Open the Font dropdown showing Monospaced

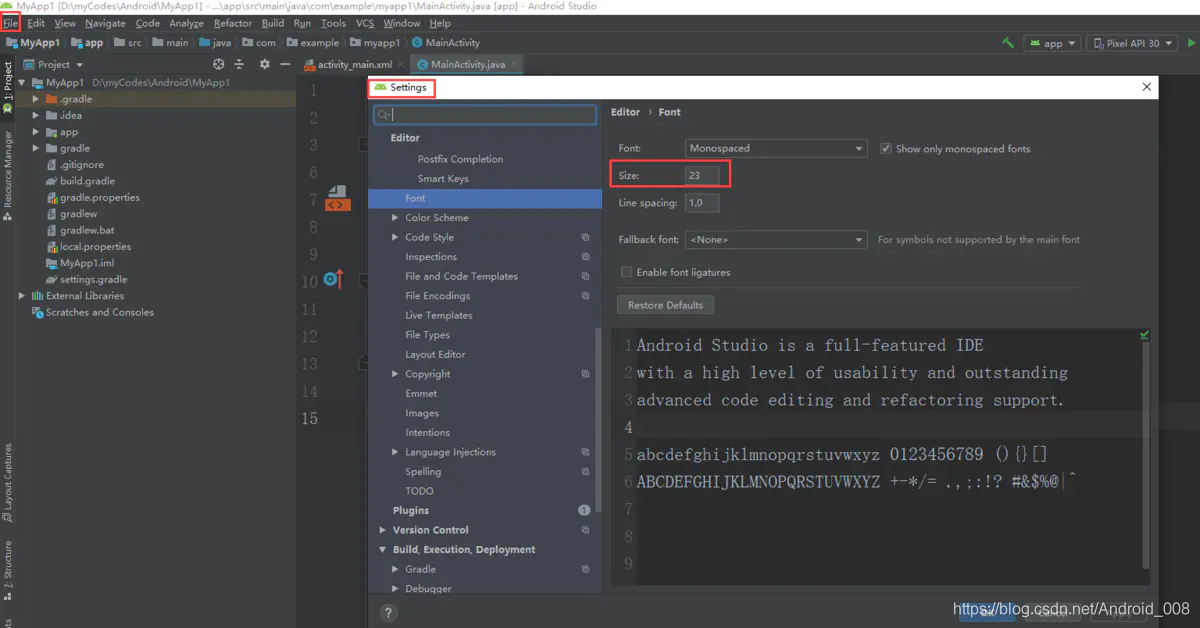click(x=776, y=148)
